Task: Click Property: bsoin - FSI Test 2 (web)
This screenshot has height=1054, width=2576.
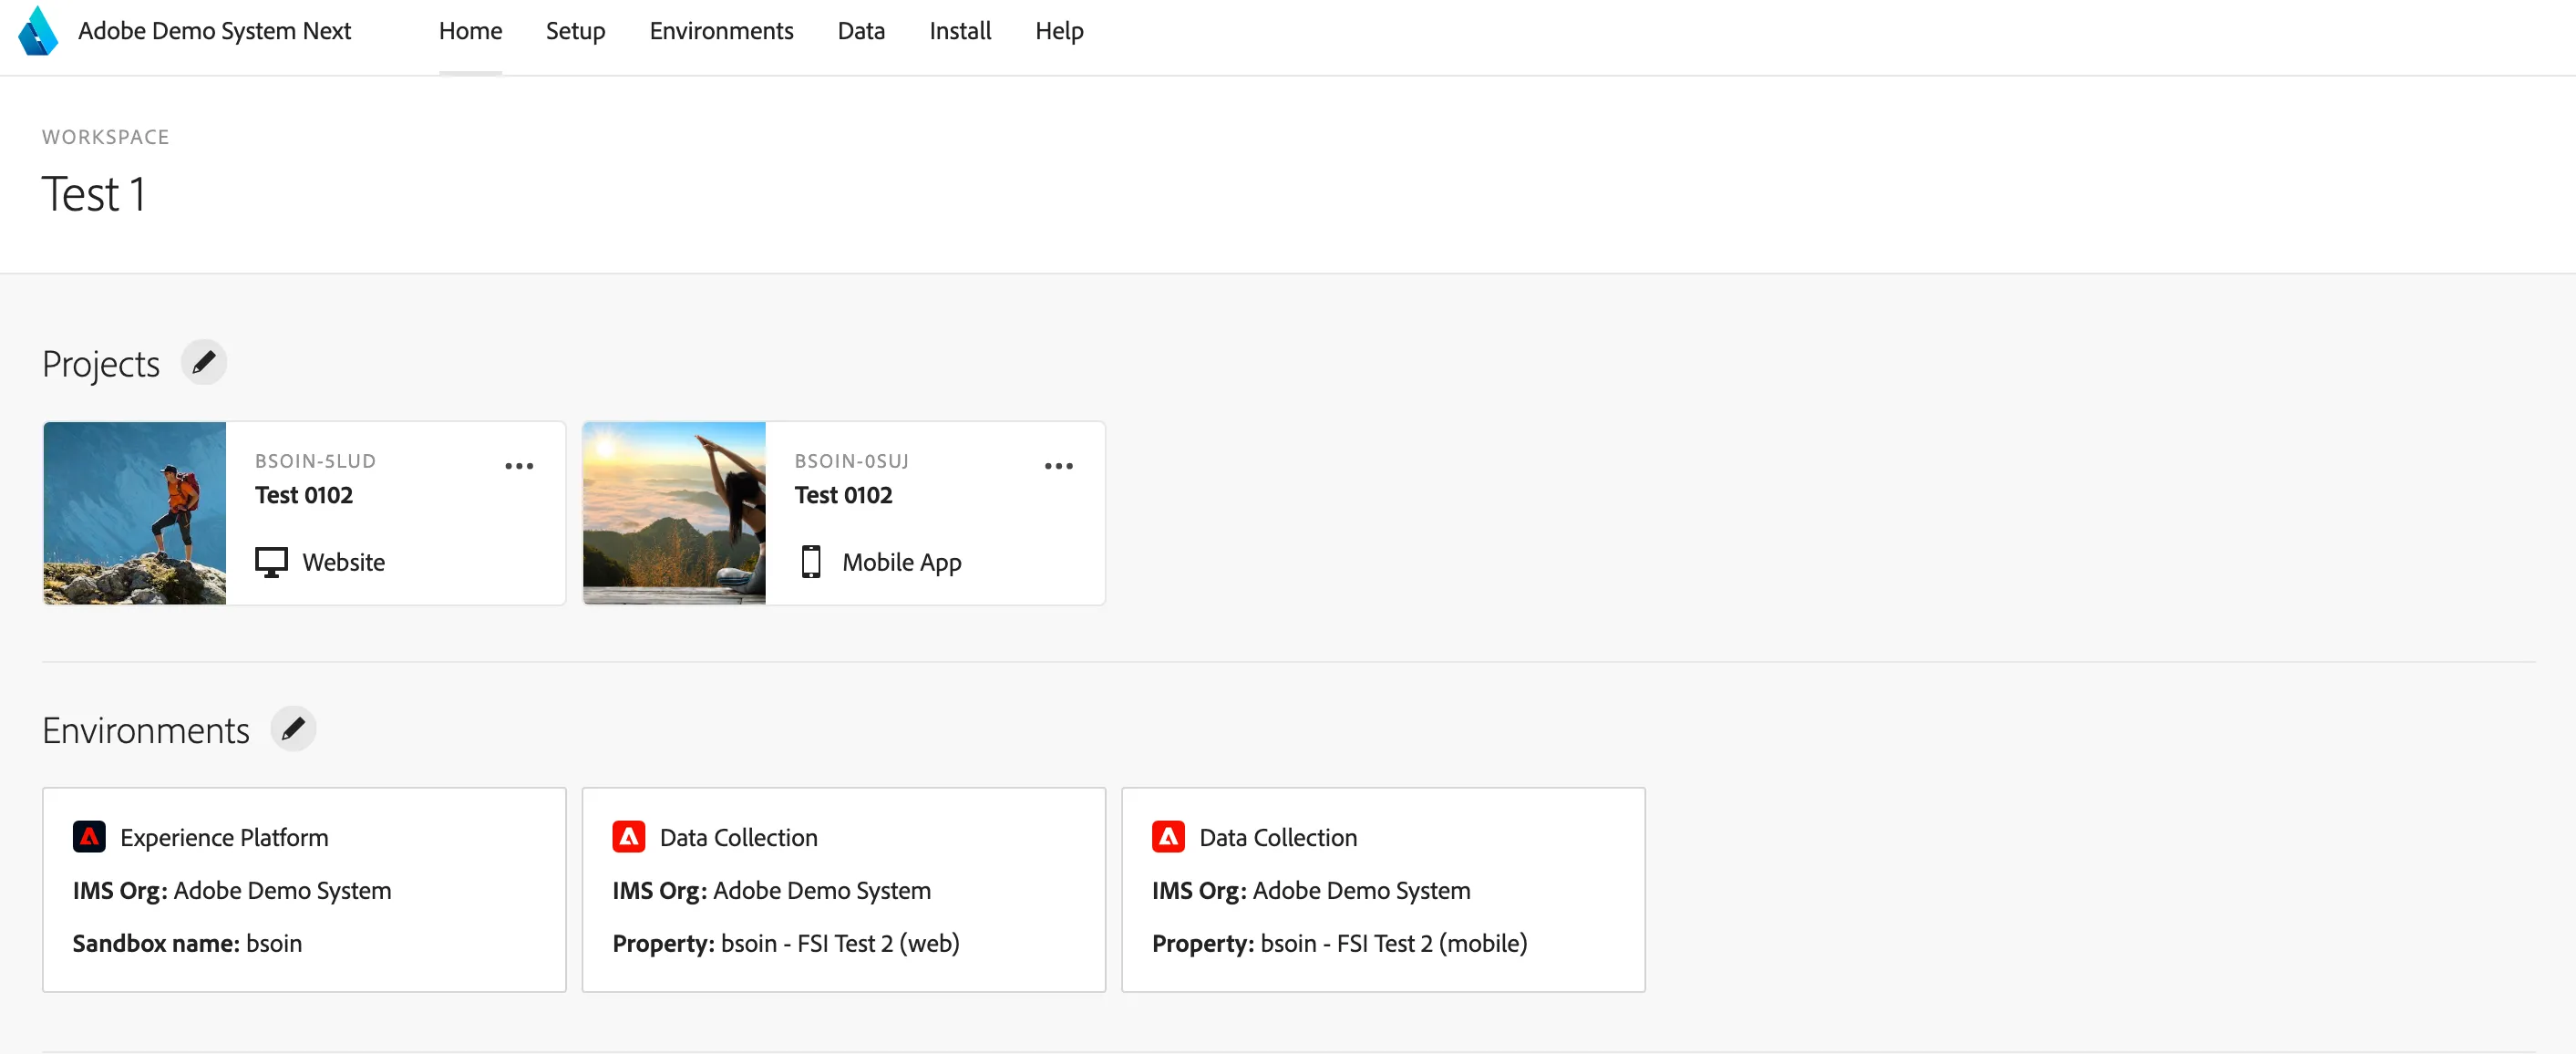Action: (x=786, y=943)
